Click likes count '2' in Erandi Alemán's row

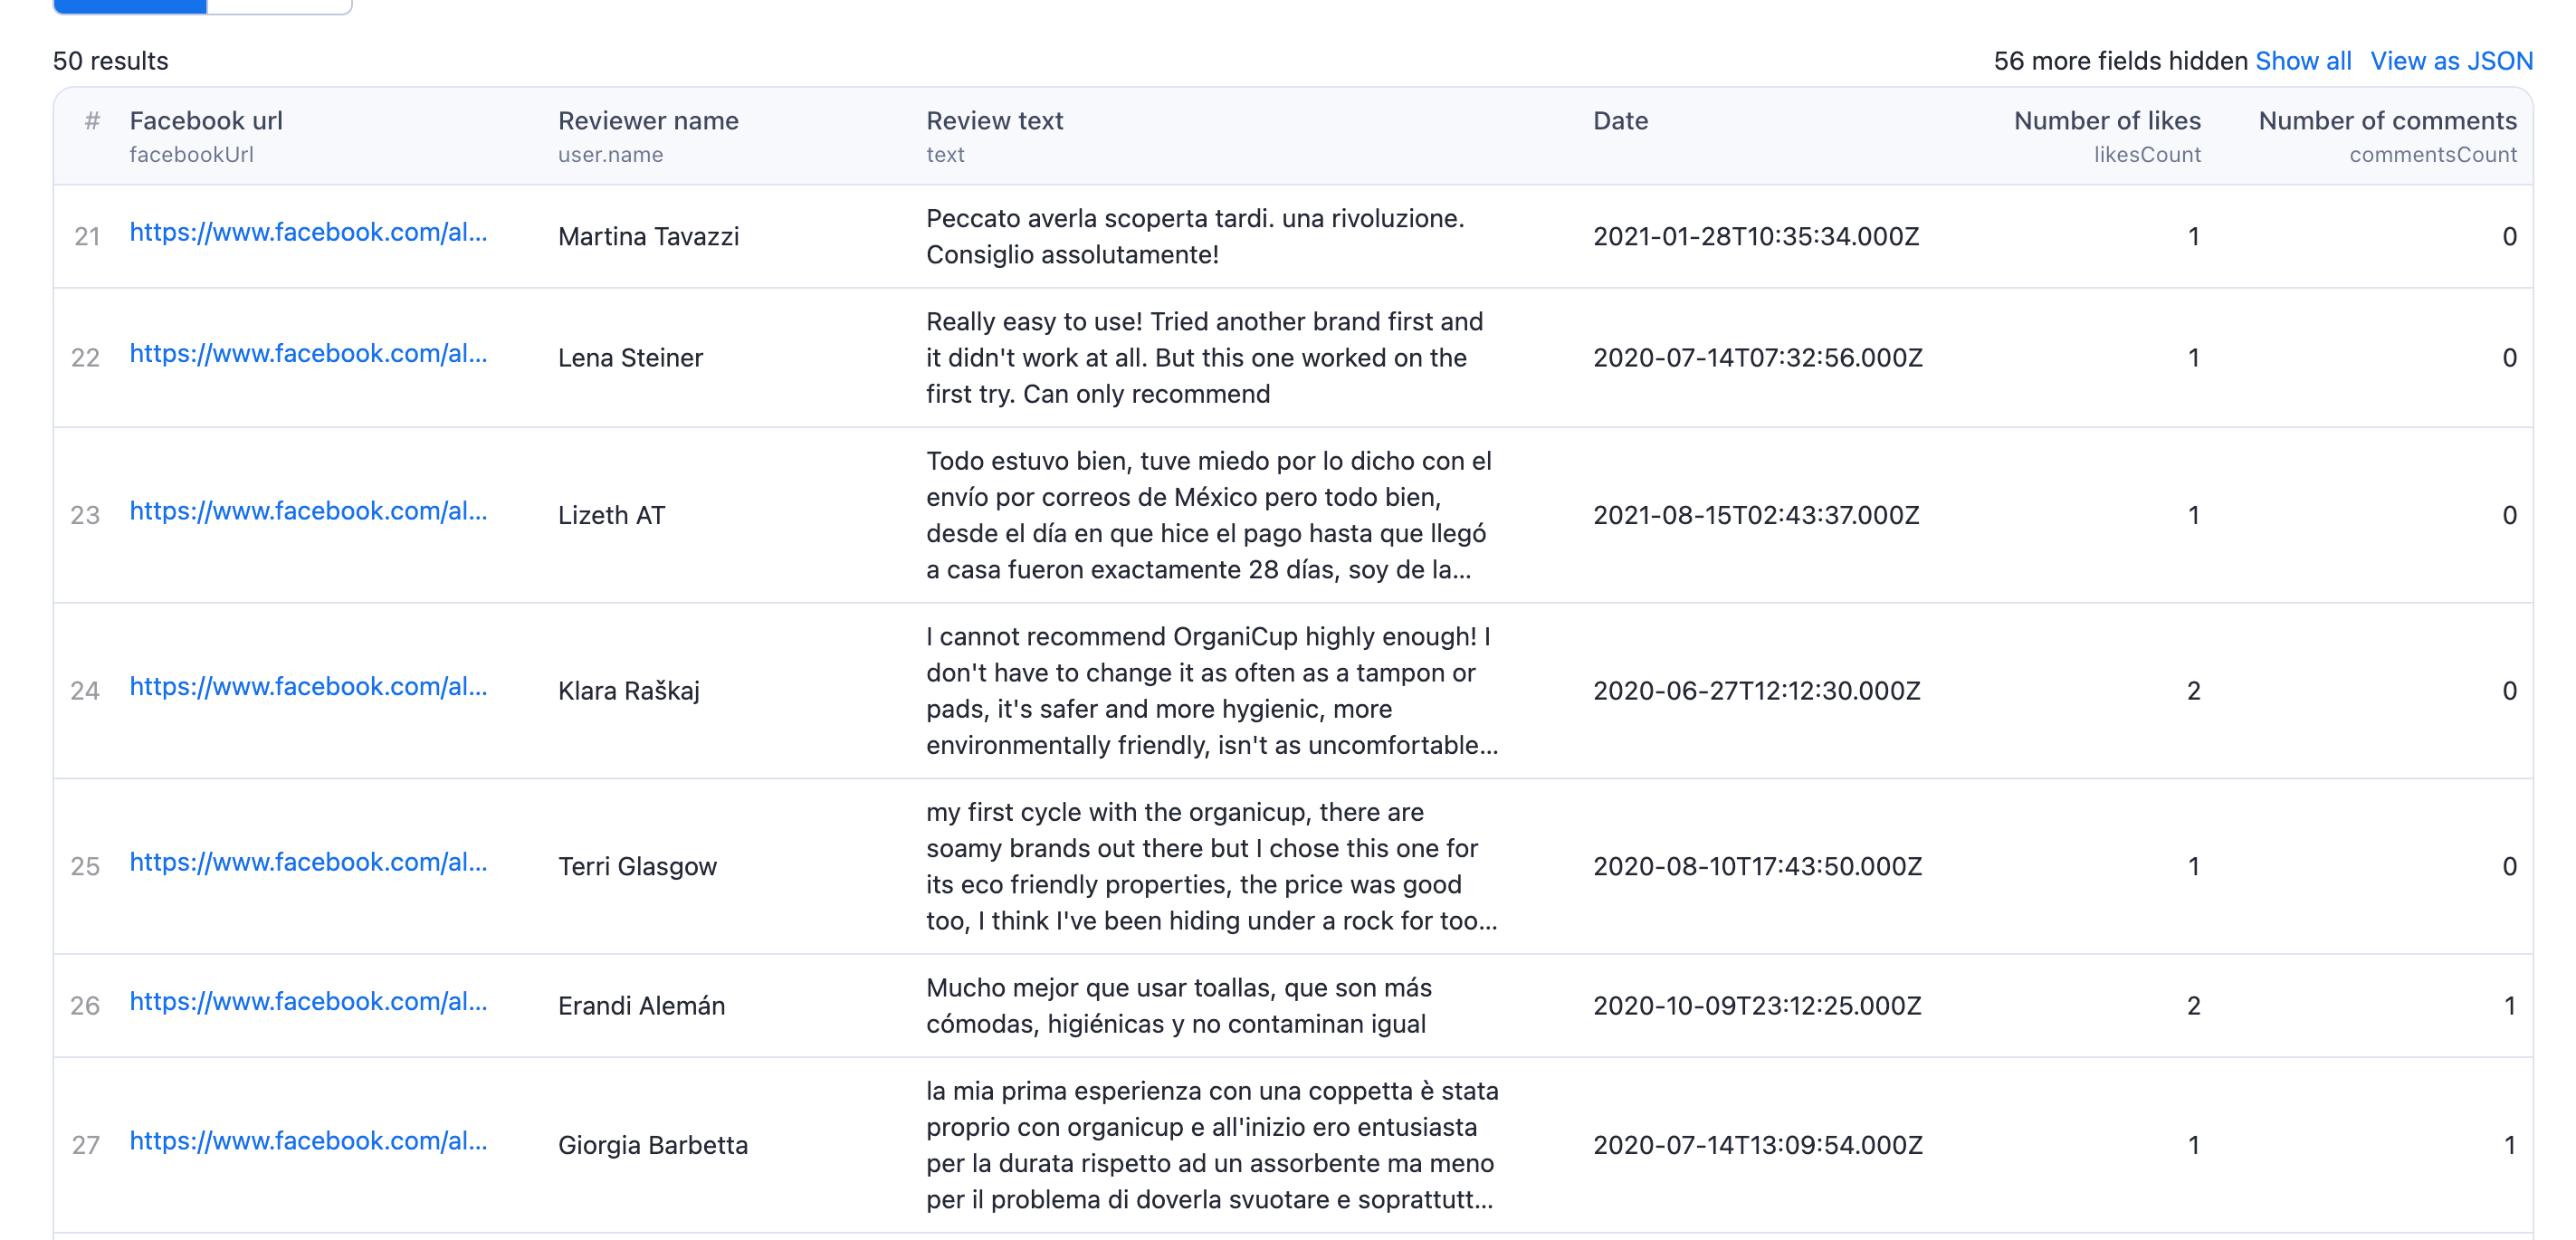pyautogui.click(x=2193, y=1006)
